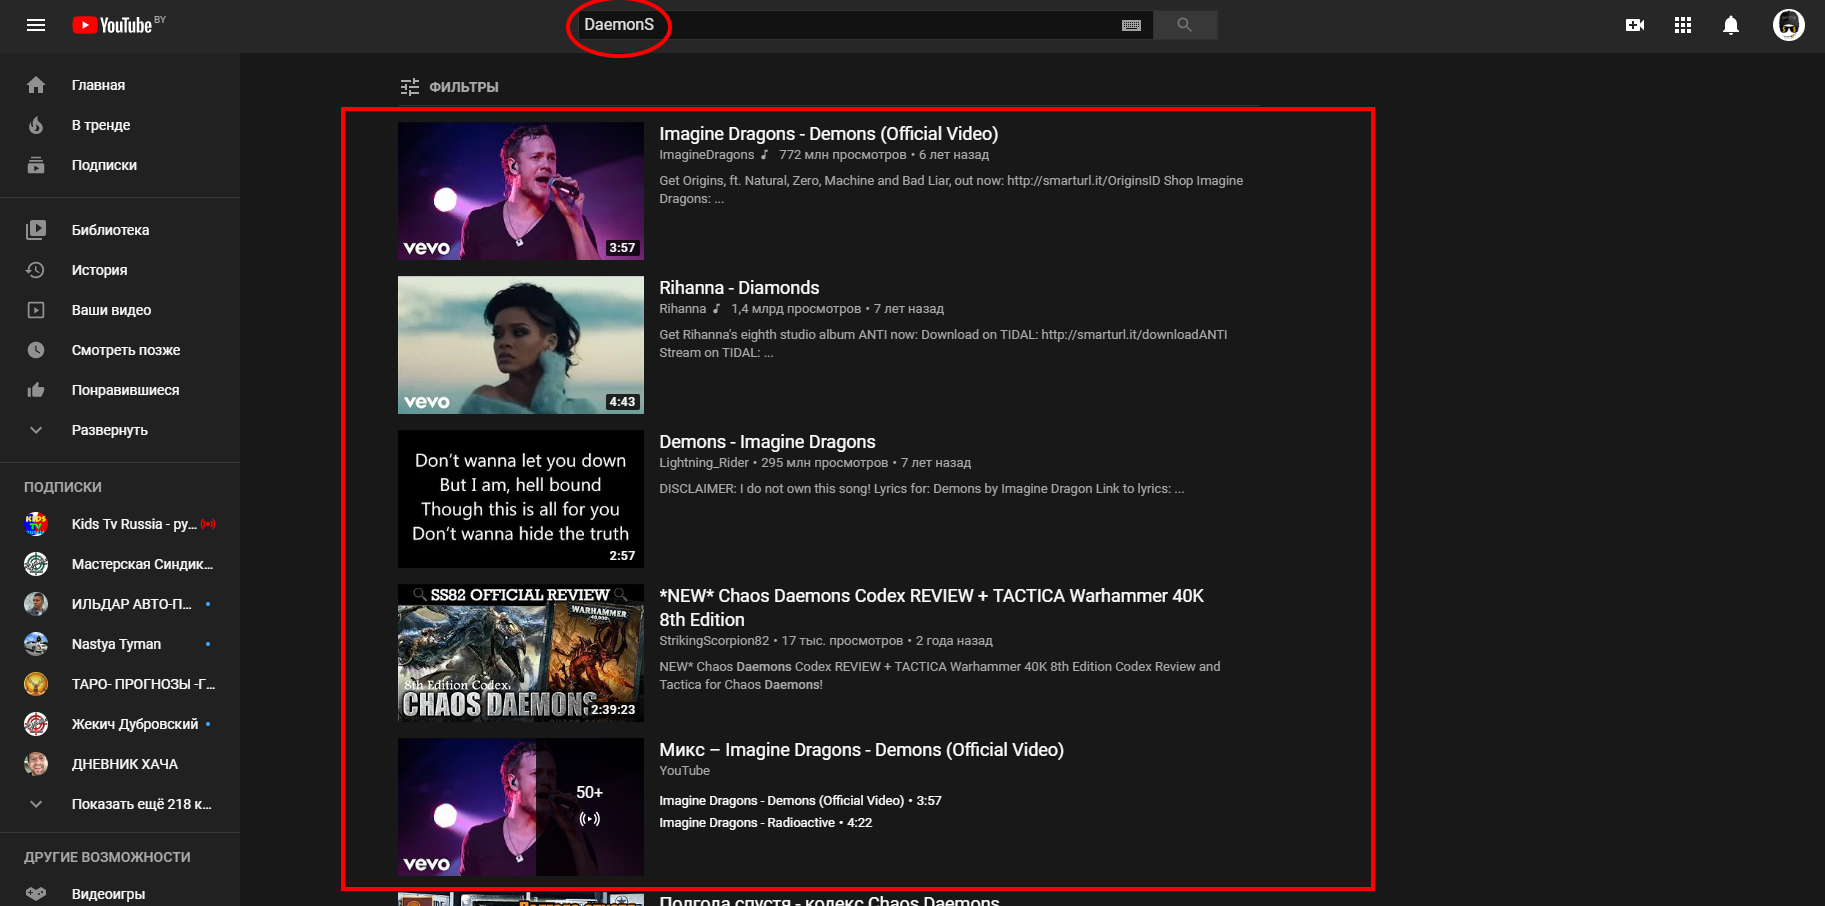The height and width of the screenshot is (906, 1825).
Task: Open the on-screen keyboard icon in search
Action: point(1131,25)
